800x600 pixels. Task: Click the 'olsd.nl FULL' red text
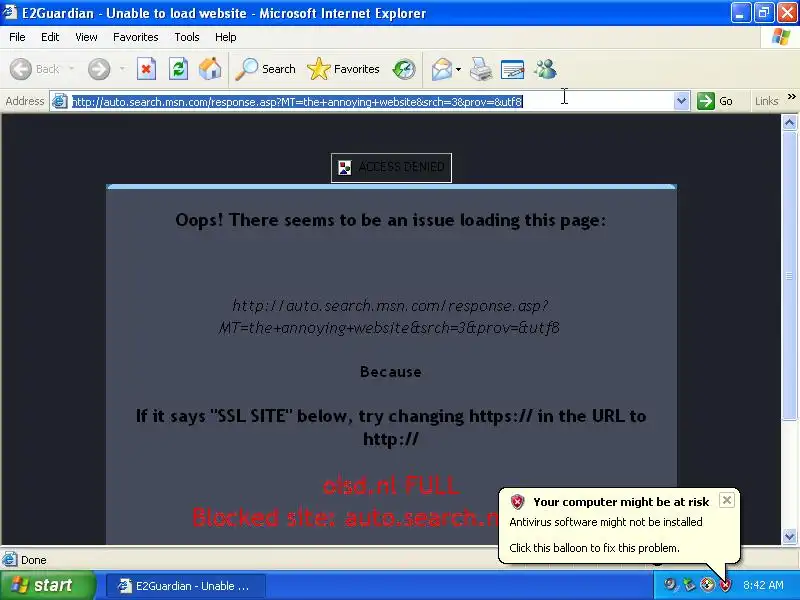pyautogui.click(x=391, y=485)
